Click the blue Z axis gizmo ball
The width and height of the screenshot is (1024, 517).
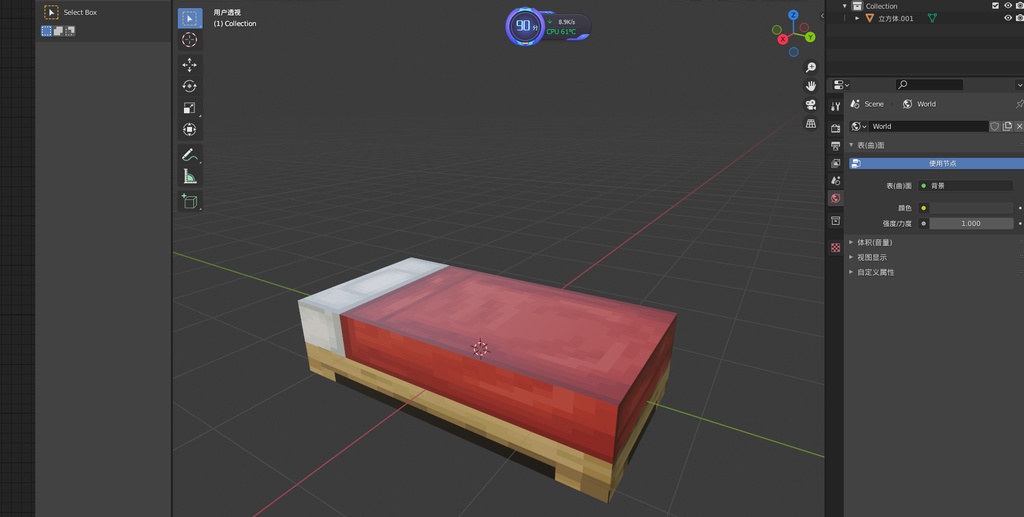point(793,15)
